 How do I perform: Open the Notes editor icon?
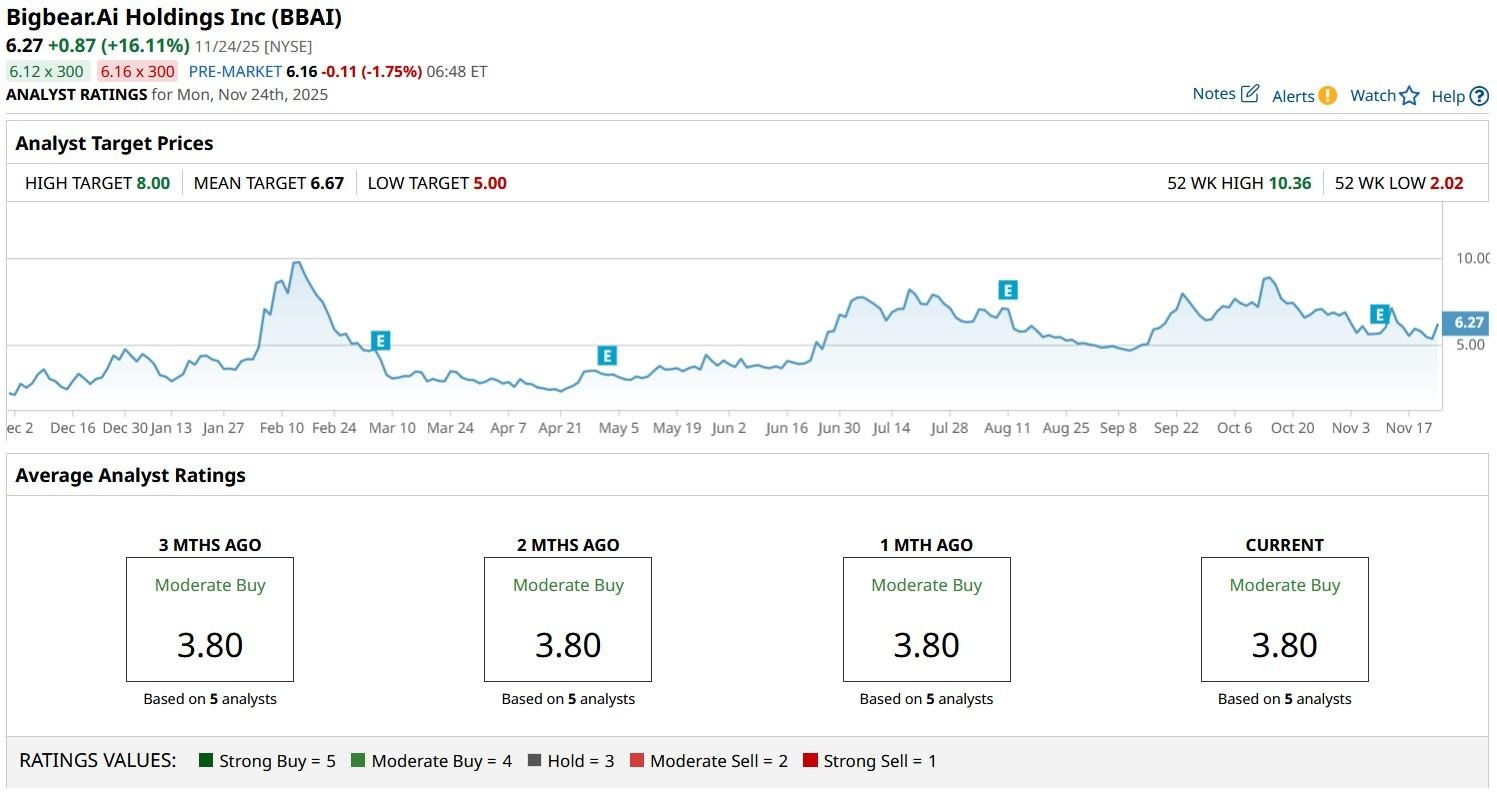1248,91
